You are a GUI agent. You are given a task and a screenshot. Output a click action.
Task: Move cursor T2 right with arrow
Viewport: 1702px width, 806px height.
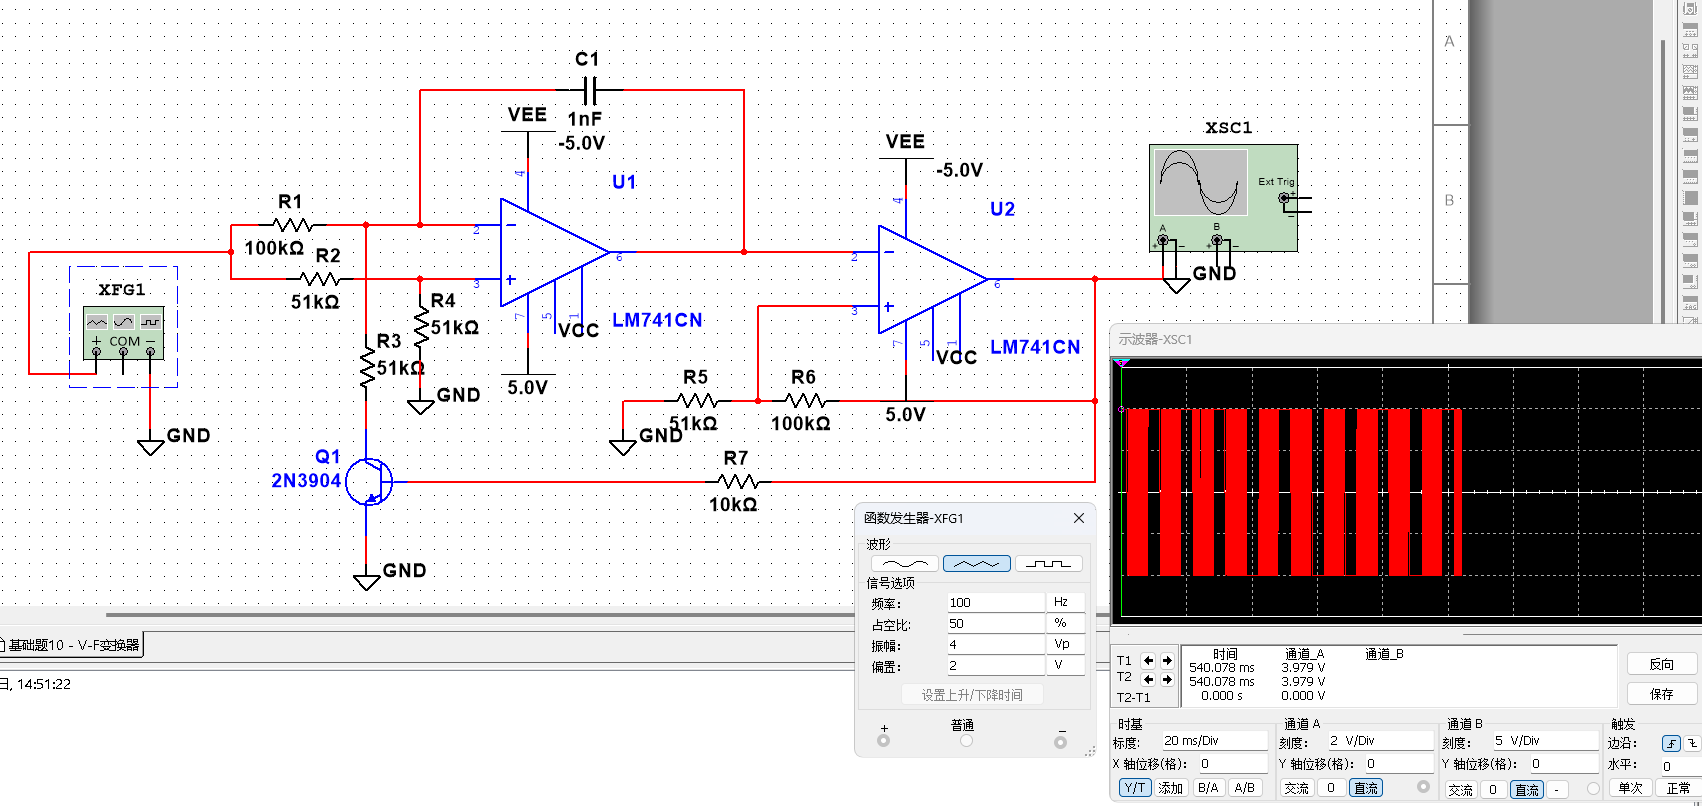point(1167,679)
